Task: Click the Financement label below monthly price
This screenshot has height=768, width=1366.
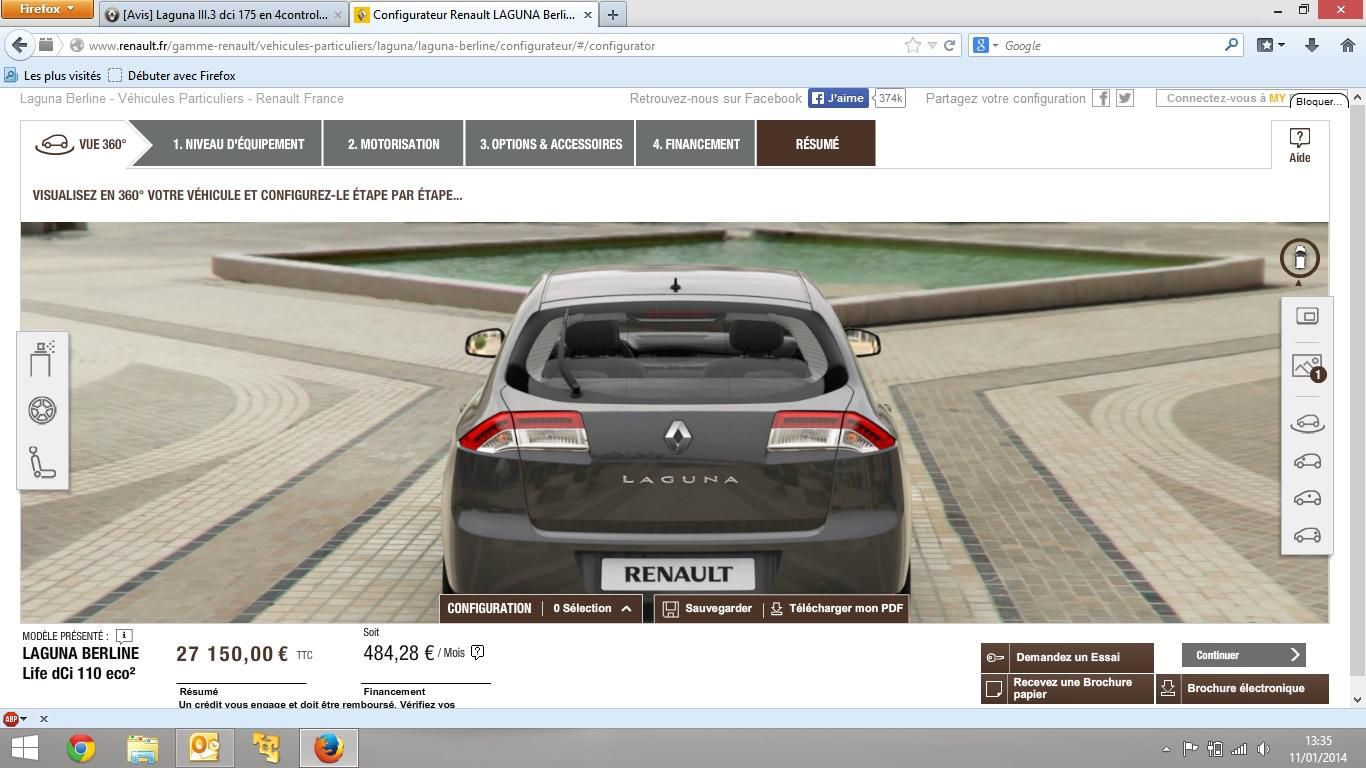Action: click(x=394, y=691)
